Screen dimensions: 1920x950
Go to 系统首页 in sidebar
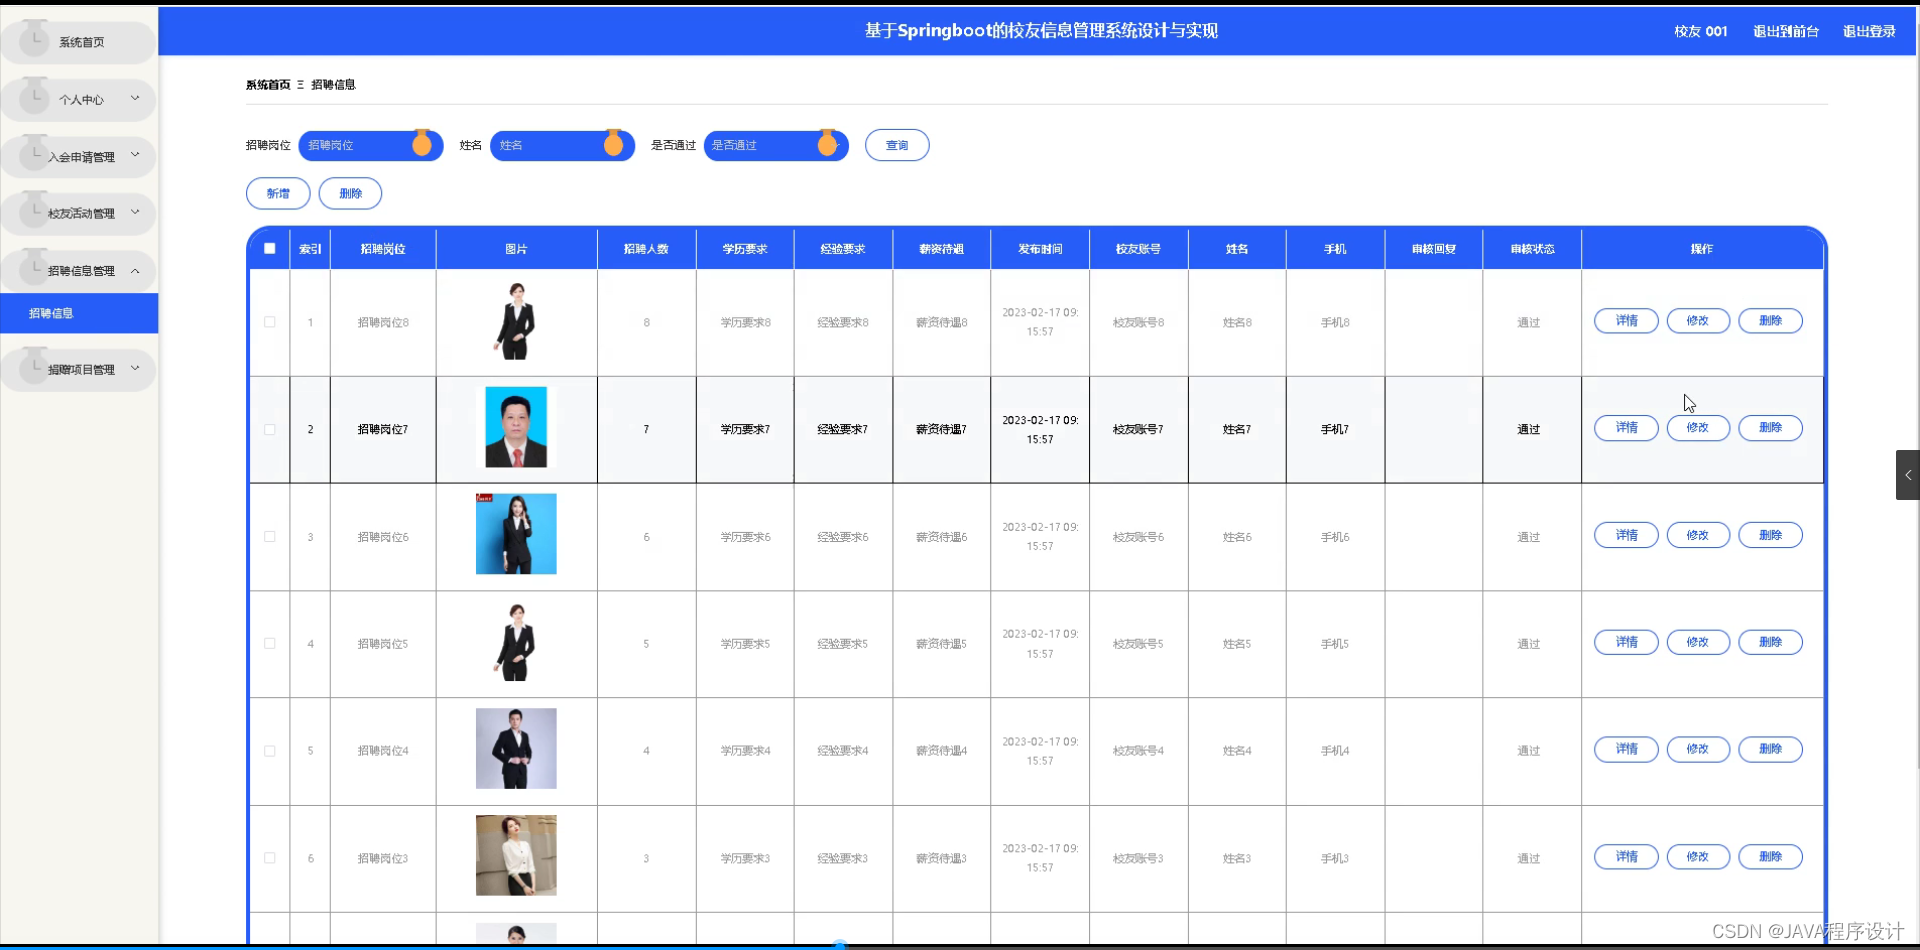click(79, 42)
